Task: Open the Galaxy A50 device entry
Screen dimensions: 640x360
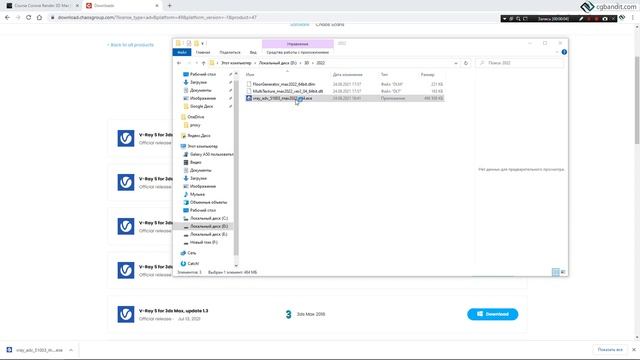Action: coord(211,154)
